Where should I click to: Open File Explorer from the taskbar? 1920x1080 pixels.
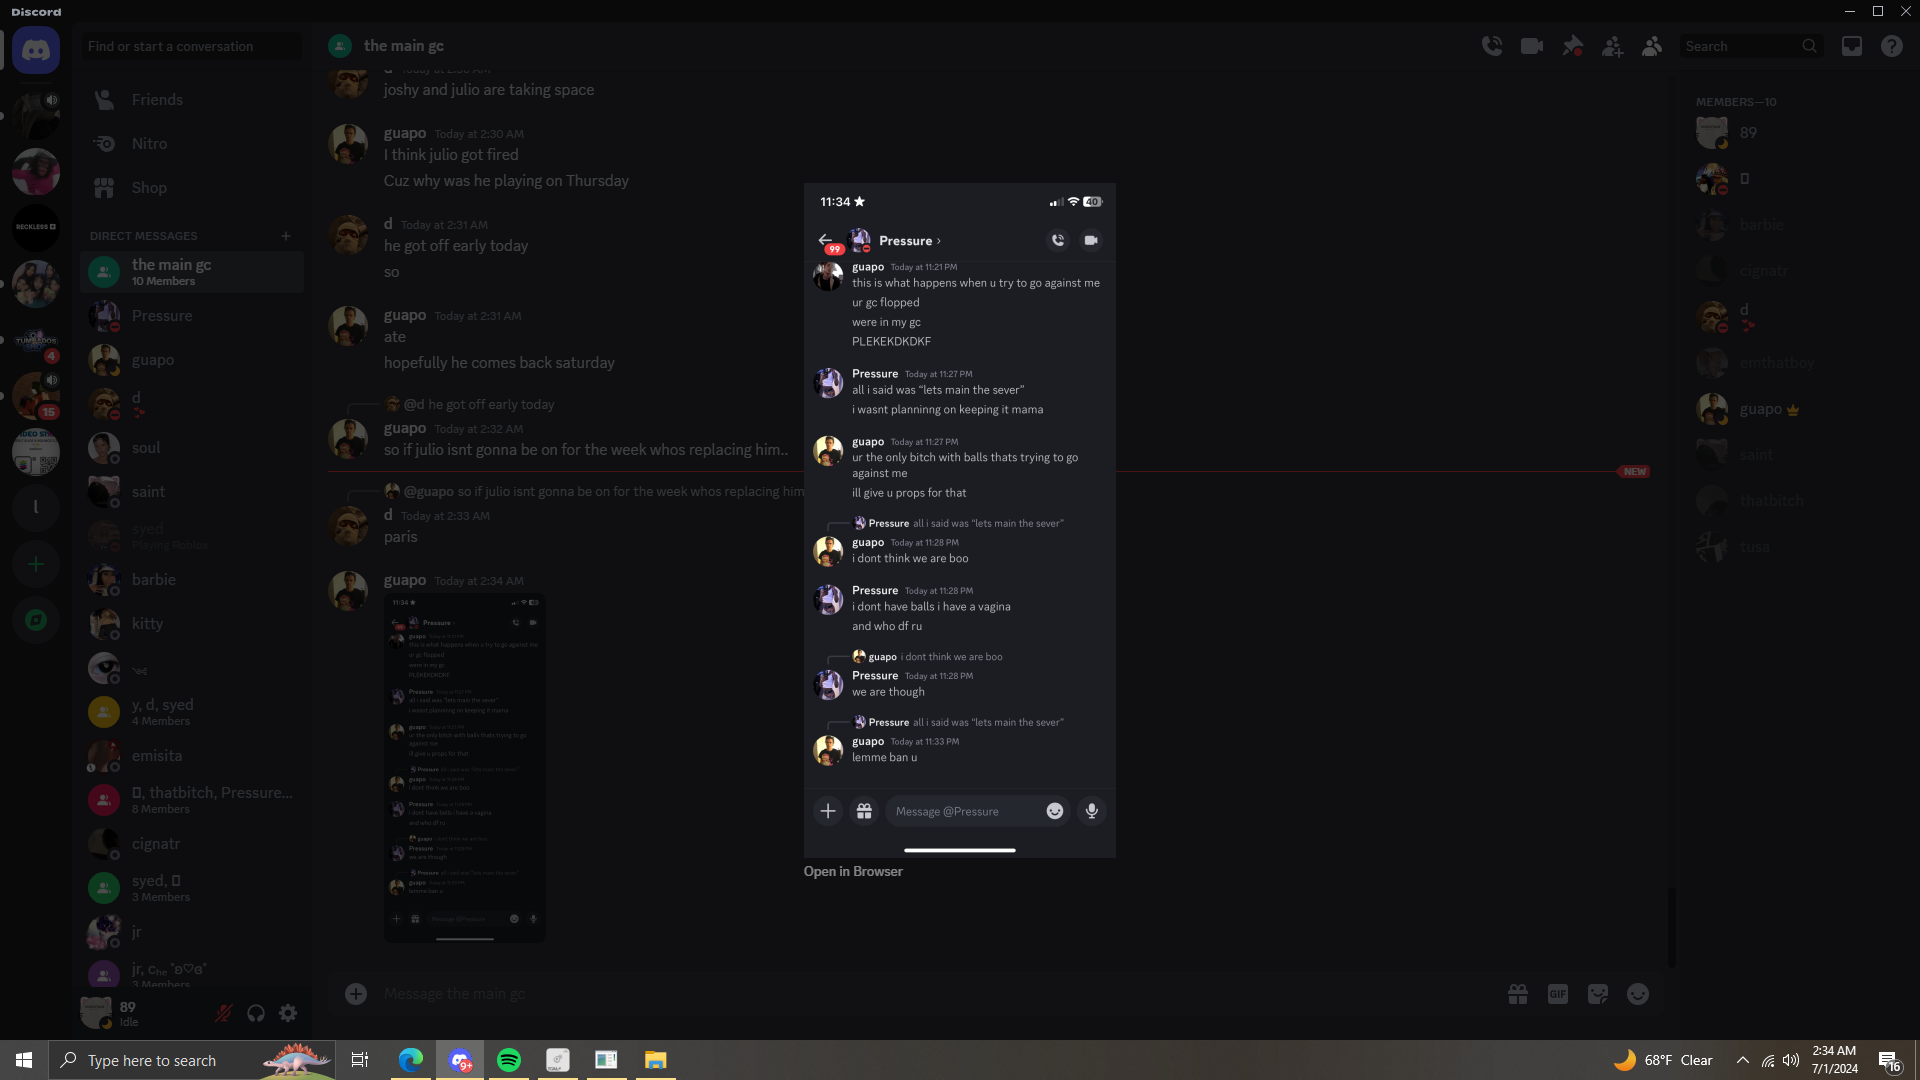pos(656,1060)
